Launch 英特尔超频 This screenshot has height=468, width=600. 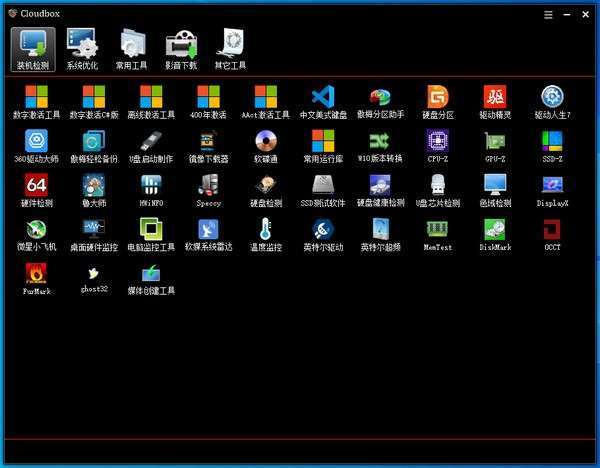point(380,235)
